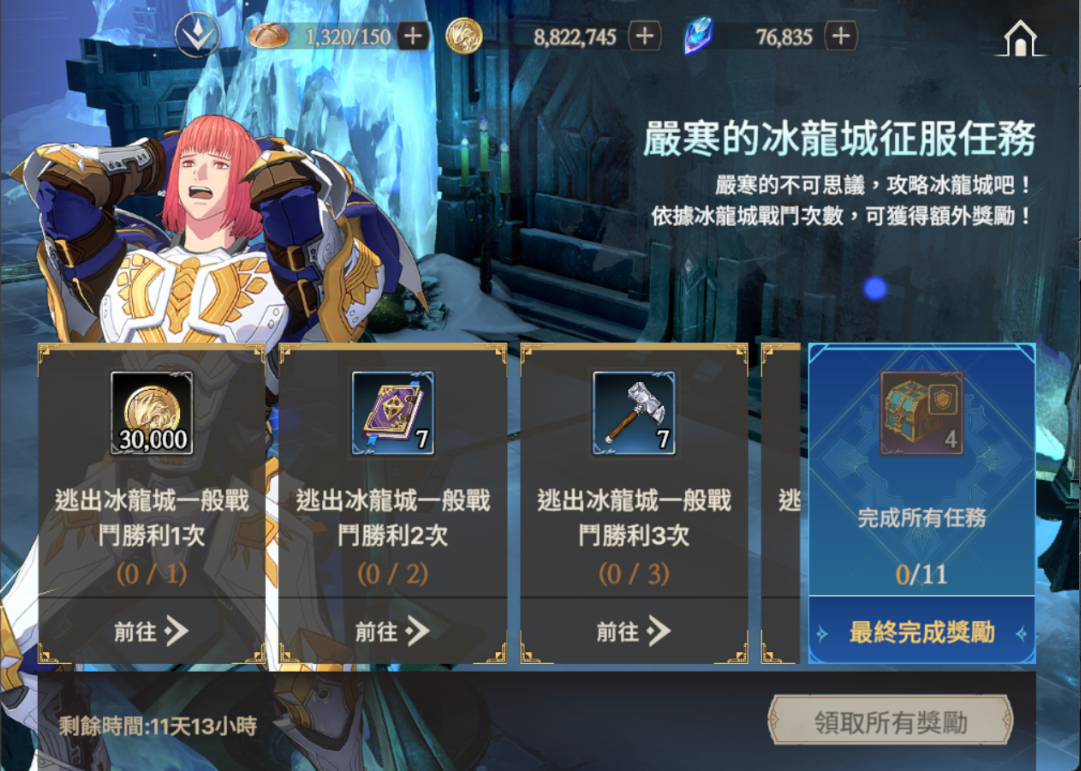
Task: Go to the 2-win mission via 前往
Action: coord(393,631)
